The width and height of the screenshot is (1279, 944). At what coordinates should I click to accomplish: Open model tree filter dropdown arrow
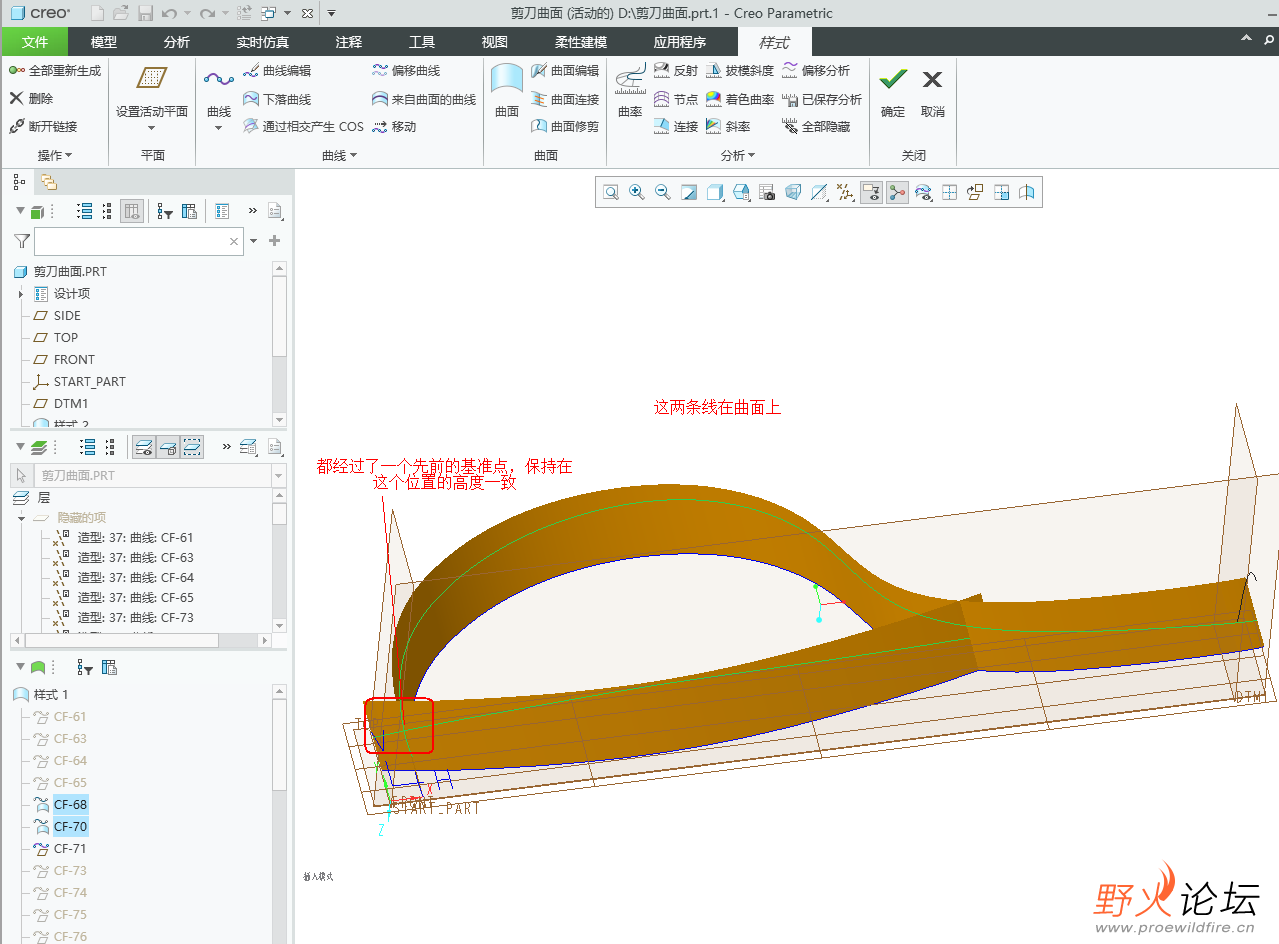(254, 241)
